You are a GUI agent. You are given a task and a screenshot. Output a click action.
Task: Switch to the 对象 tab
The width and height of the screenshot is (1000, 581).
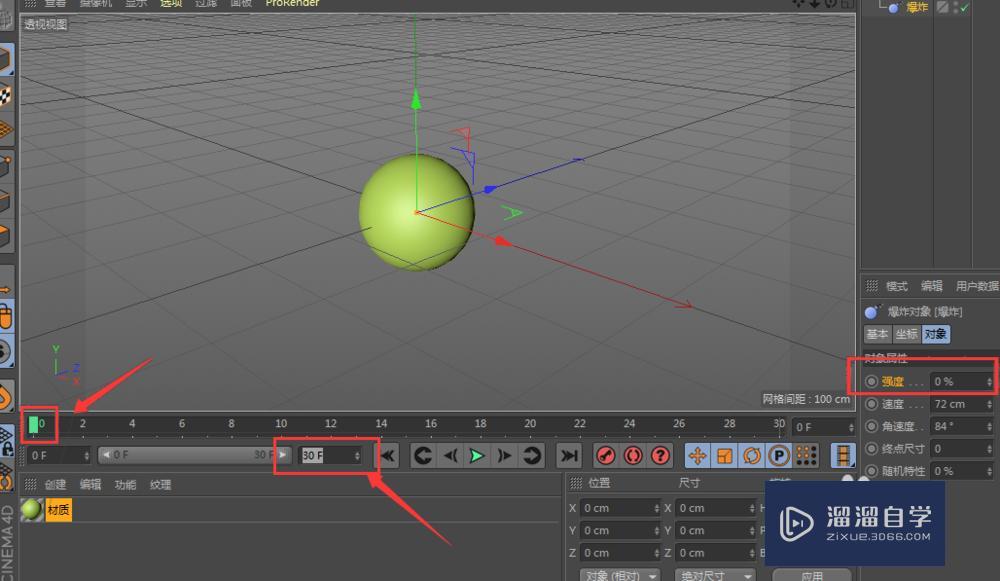[936, 334]
